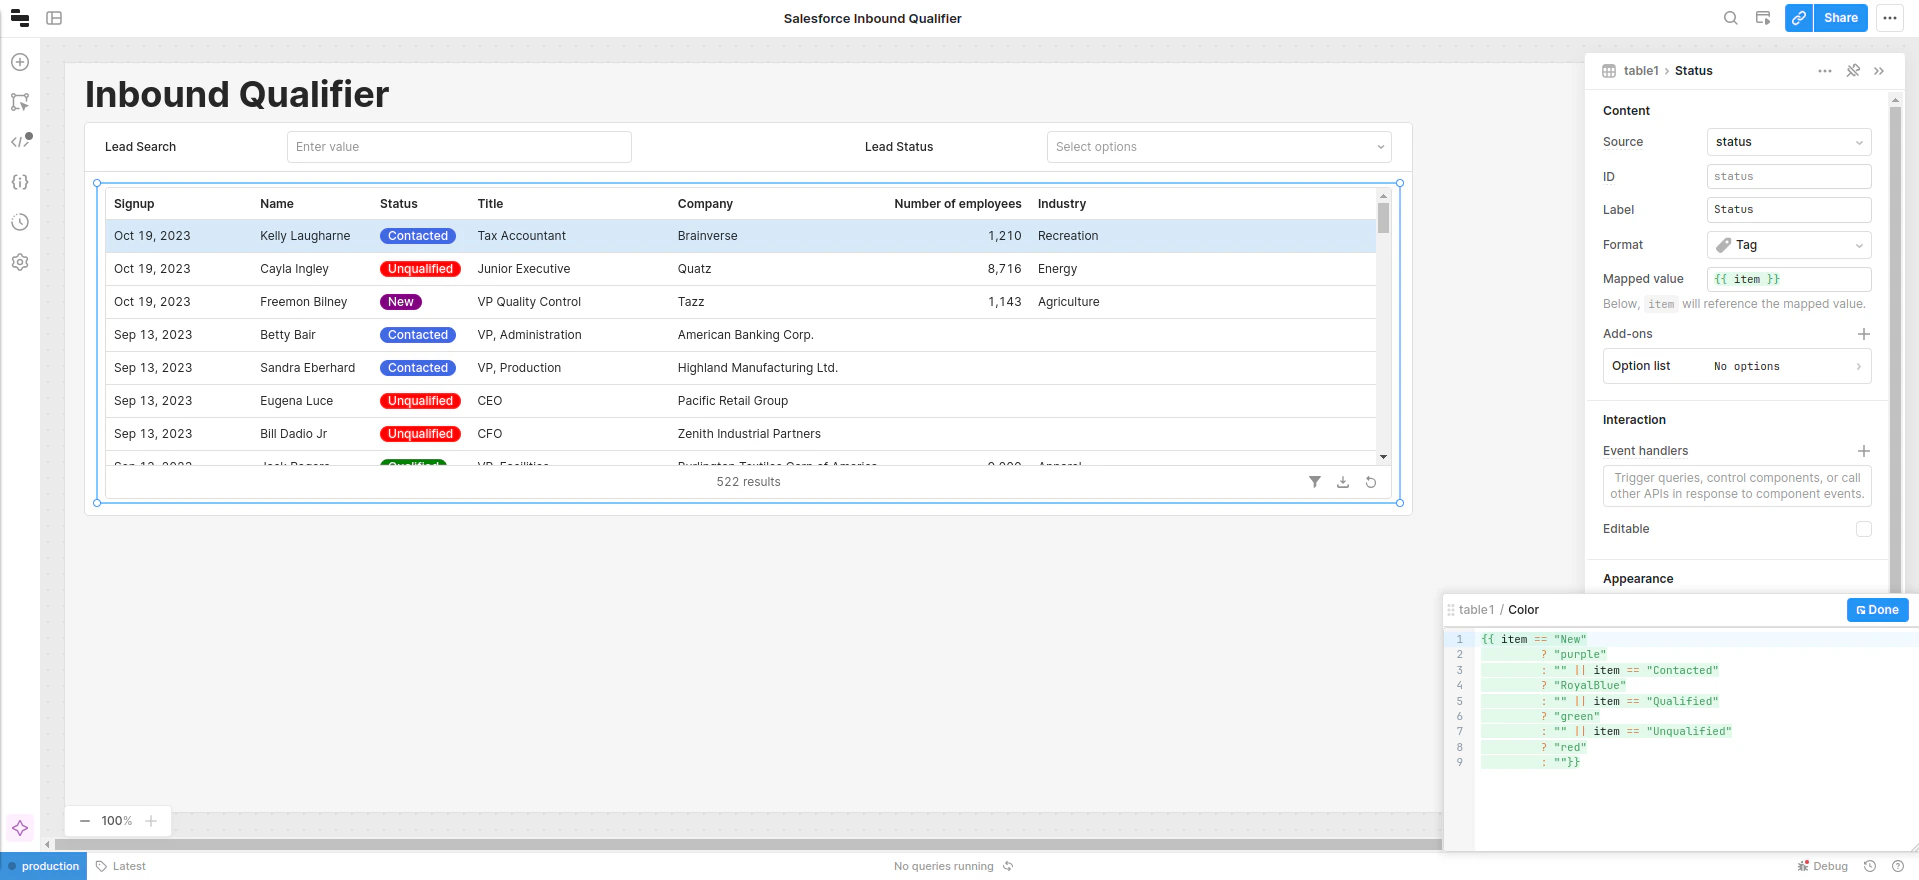Toggle the left panel layout icon
This screenshot has width=1919, height=880.
(x=54, y=18)
